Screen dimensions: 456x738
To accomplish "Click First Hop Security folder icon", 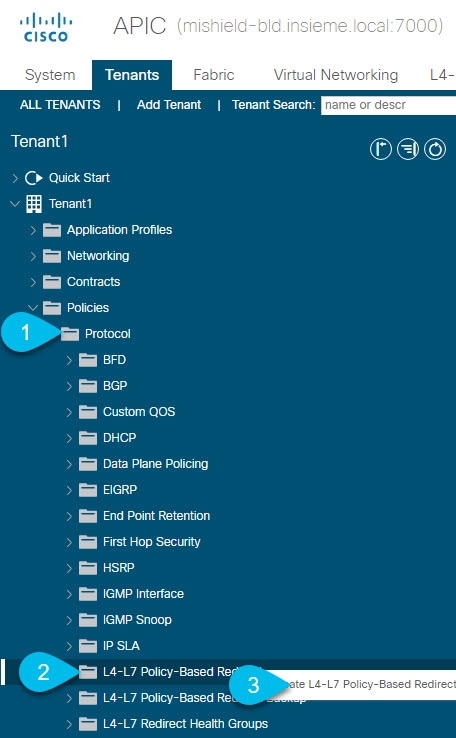I will 88,542.
